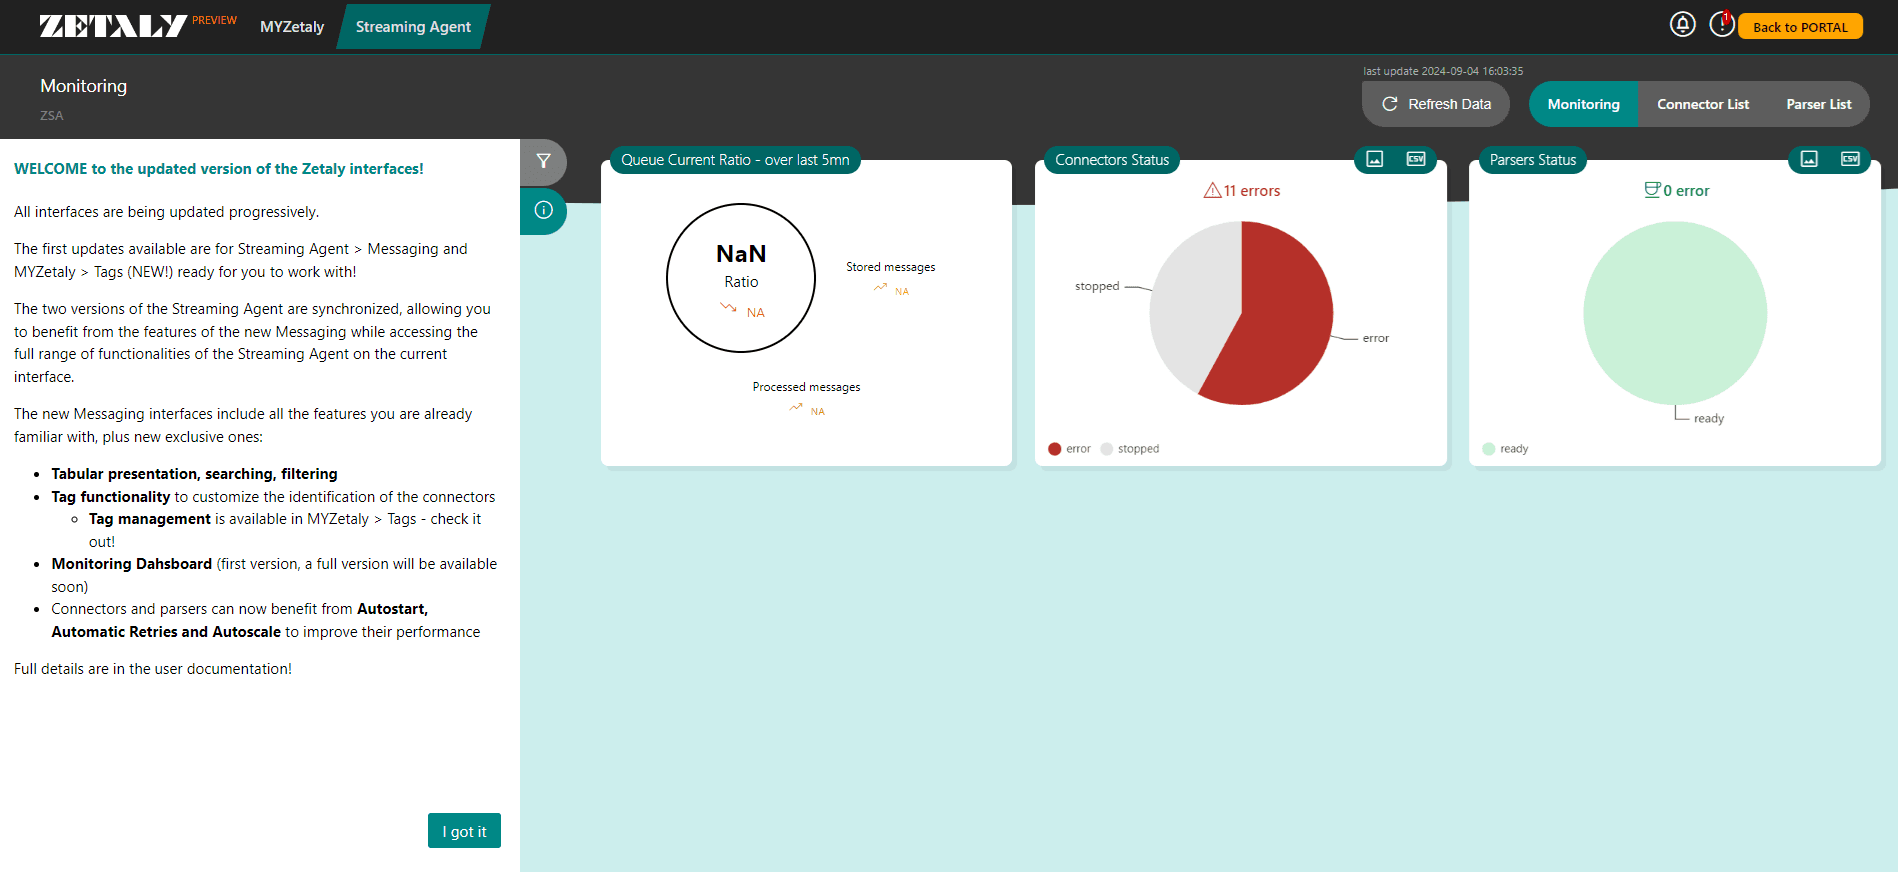Click the cup icon beside 0 error

pos(1652,190)
